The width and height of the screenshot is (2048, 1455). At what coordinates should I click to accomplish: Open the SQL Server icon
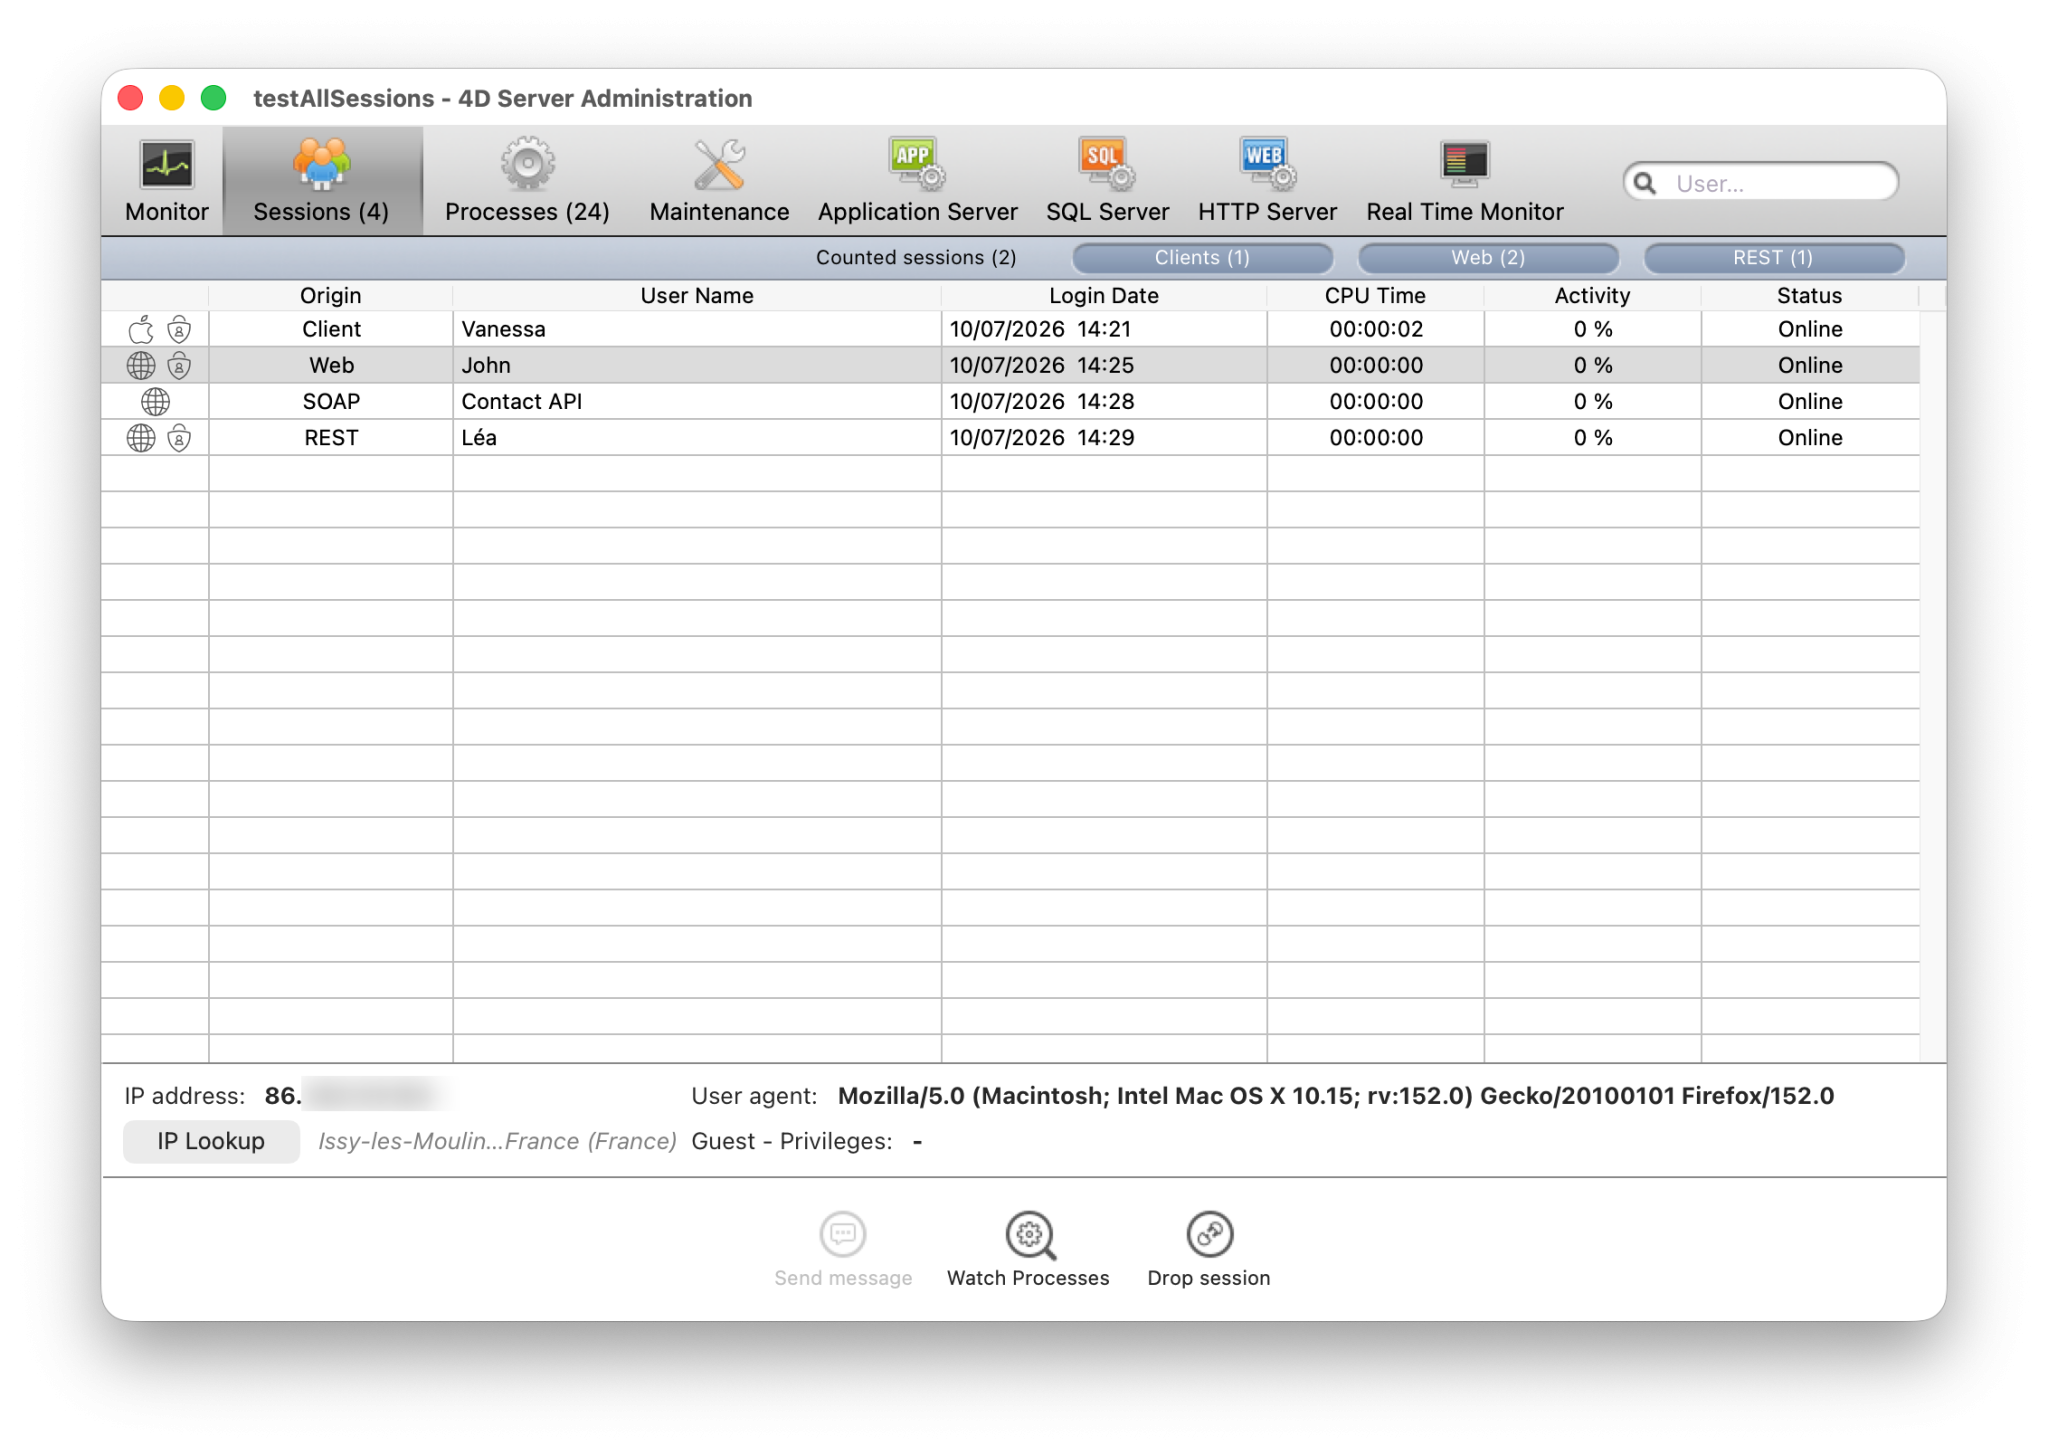(x=1107, y=165)
